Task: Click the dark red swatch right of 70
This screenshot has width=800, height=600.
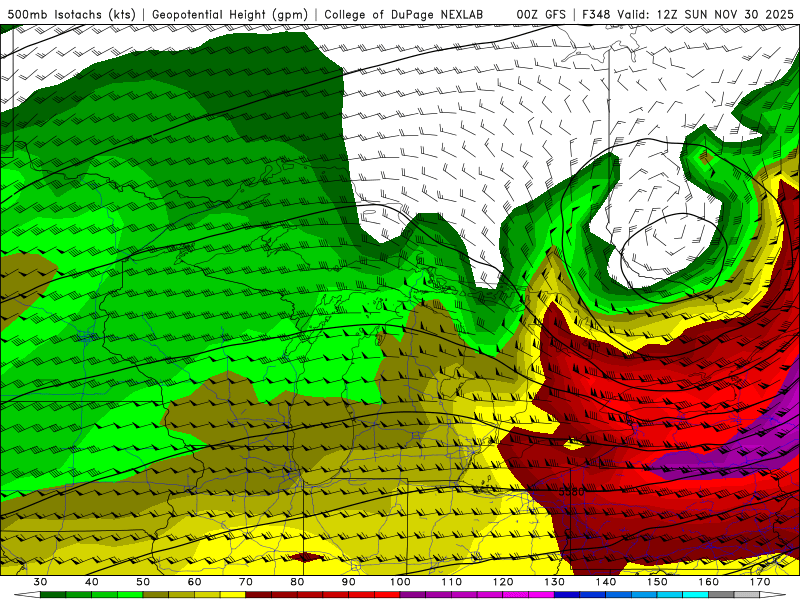Action: pos(259,595)
